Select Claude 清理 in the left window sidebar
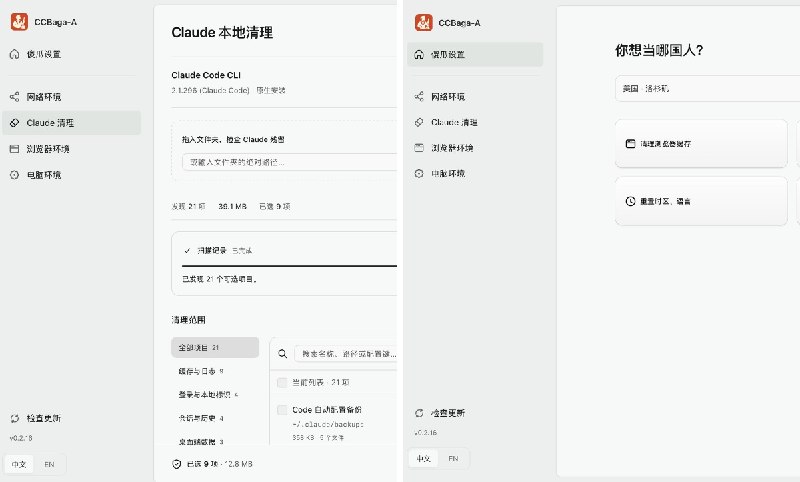This screenshot has height=482, width=800. [x=71, y=123]
